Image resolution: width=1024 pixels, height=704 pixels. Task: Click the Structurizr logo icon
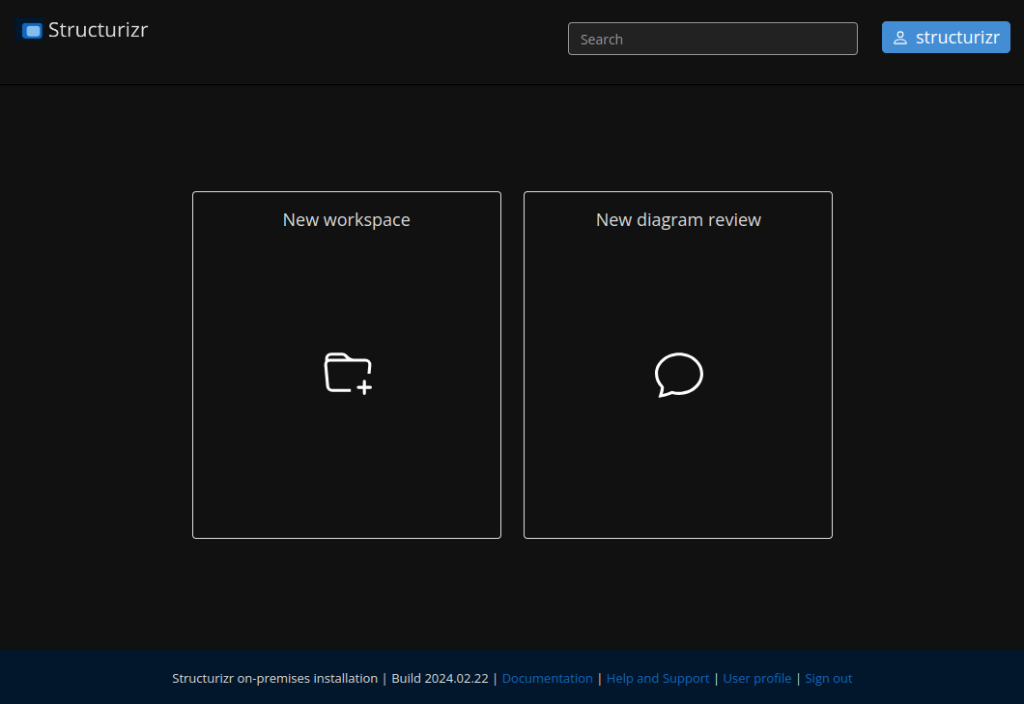pos(32,31)
